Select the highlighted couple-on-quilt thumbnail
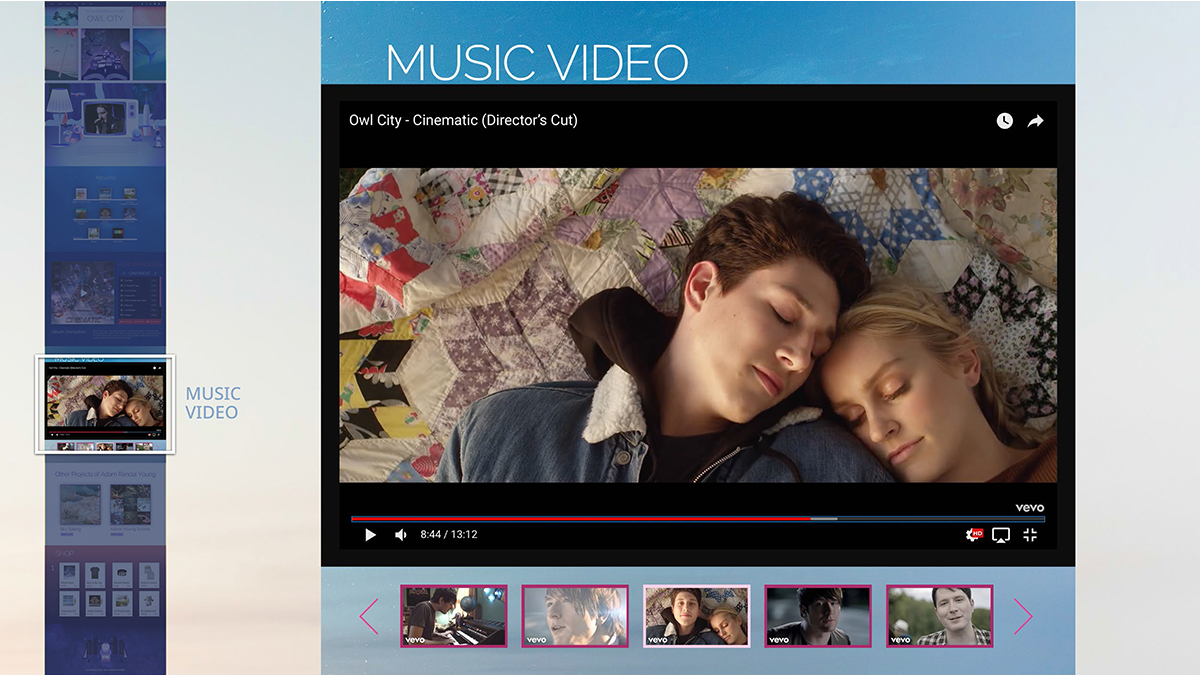This screenshot has width=1200, height=675. [697, 616]
